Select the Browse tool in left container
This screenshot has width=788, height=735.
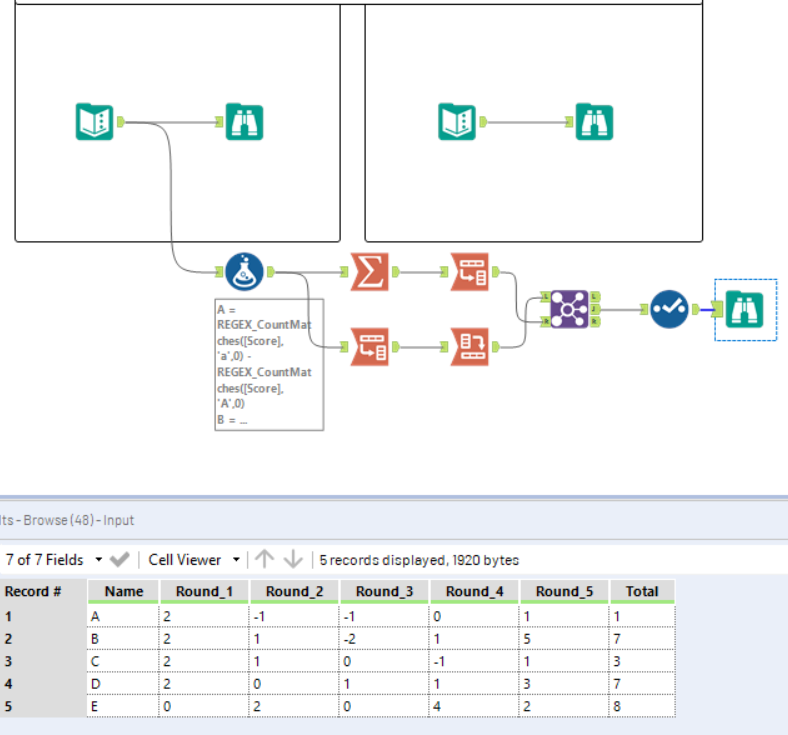[244, 122]
